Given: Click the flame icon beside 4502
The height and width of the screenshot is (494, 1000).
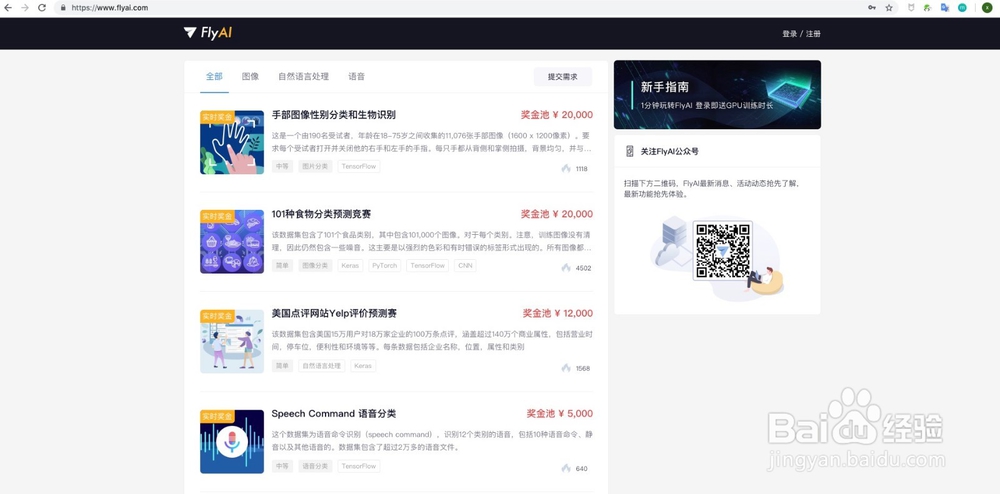Looking at the screenshot, I should (x=566, y=268).
